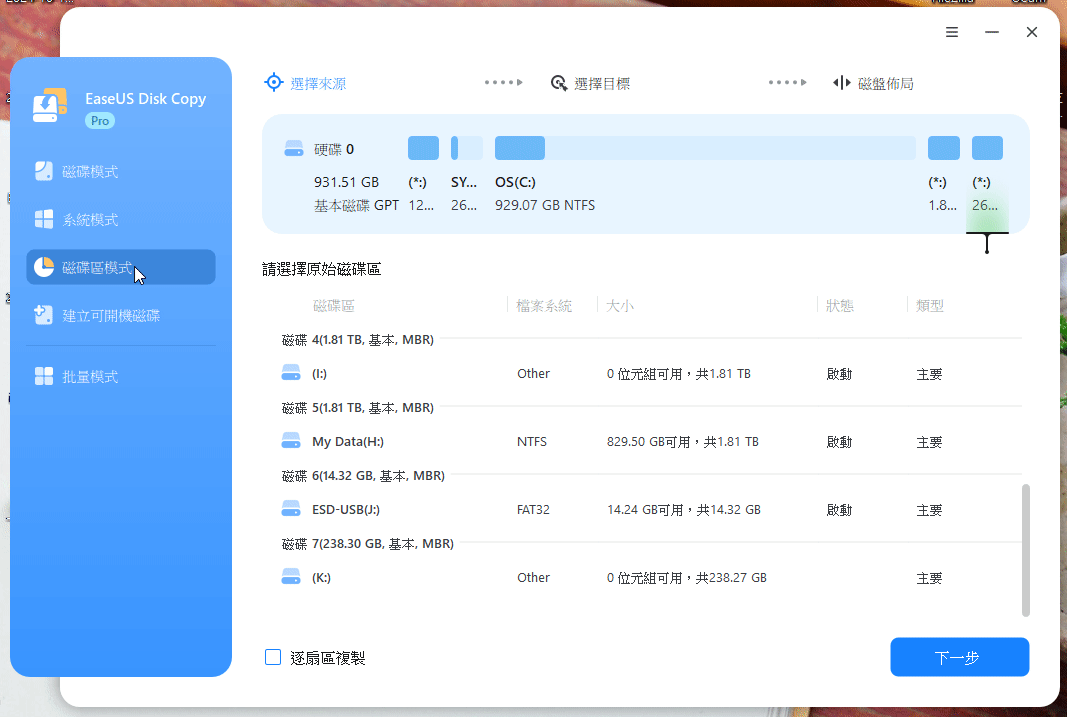The image size is (1067, 717).
Task: Click the Pro badge
Action: [100, 120]
